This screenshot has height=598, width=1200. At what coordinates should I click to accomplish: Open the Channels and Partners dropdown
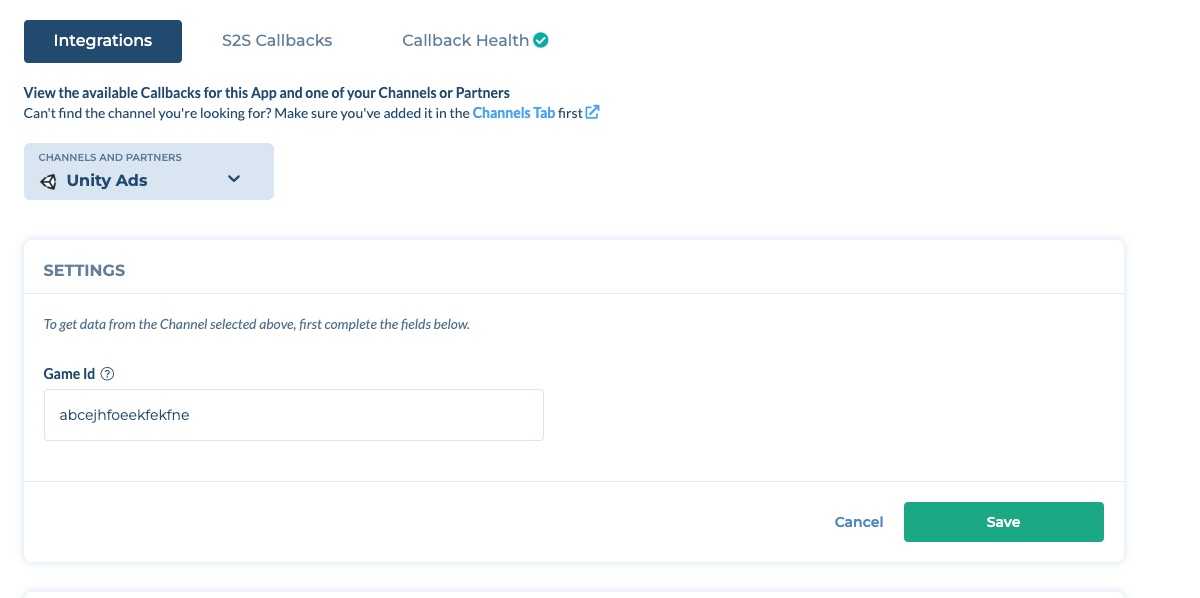coord(149,171)
